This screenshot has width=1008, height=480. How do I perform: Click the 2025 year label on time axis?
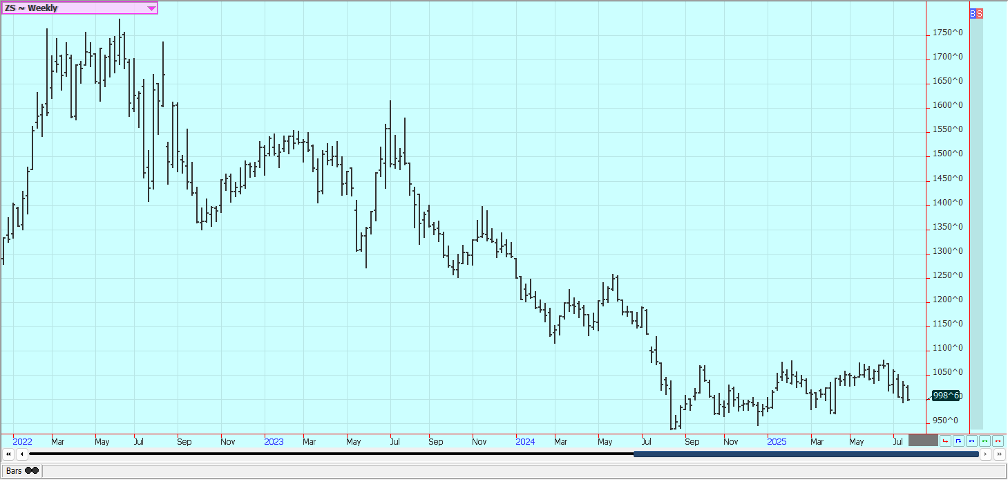click(777, 442)
